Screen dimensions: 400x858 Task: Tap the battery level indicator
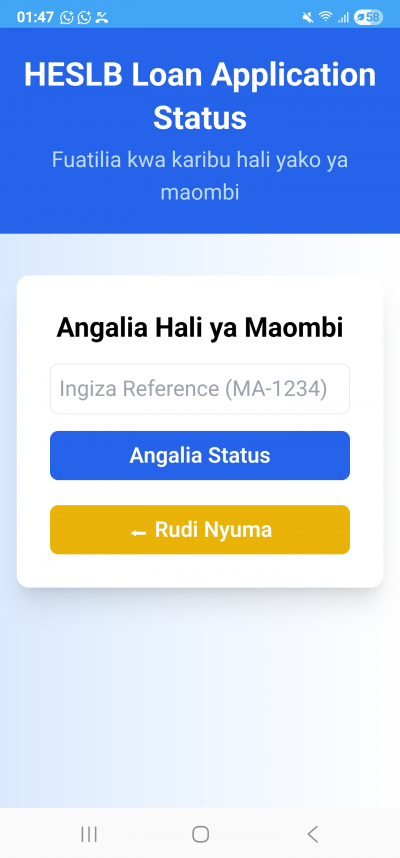[x=368, y=18]
